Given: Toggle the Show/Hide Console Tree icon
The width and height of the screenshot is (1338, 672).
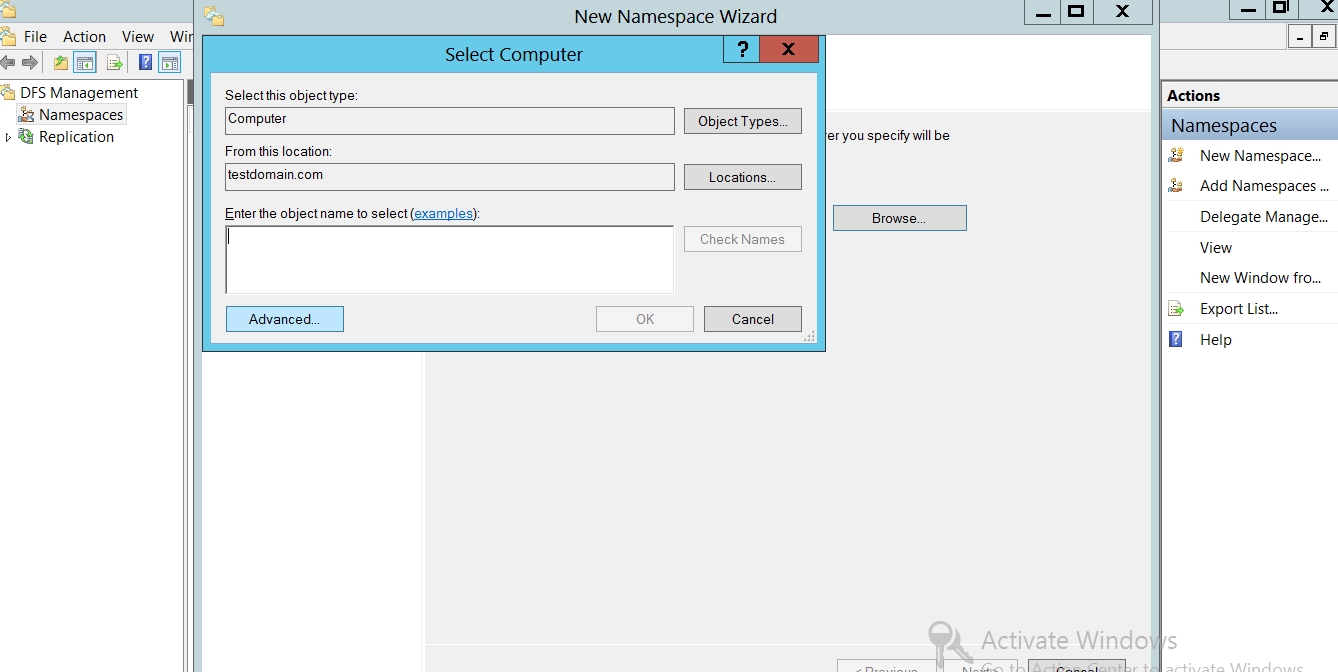Looking at the screenshot, I should pyautogui.click(x=86, y=63).
